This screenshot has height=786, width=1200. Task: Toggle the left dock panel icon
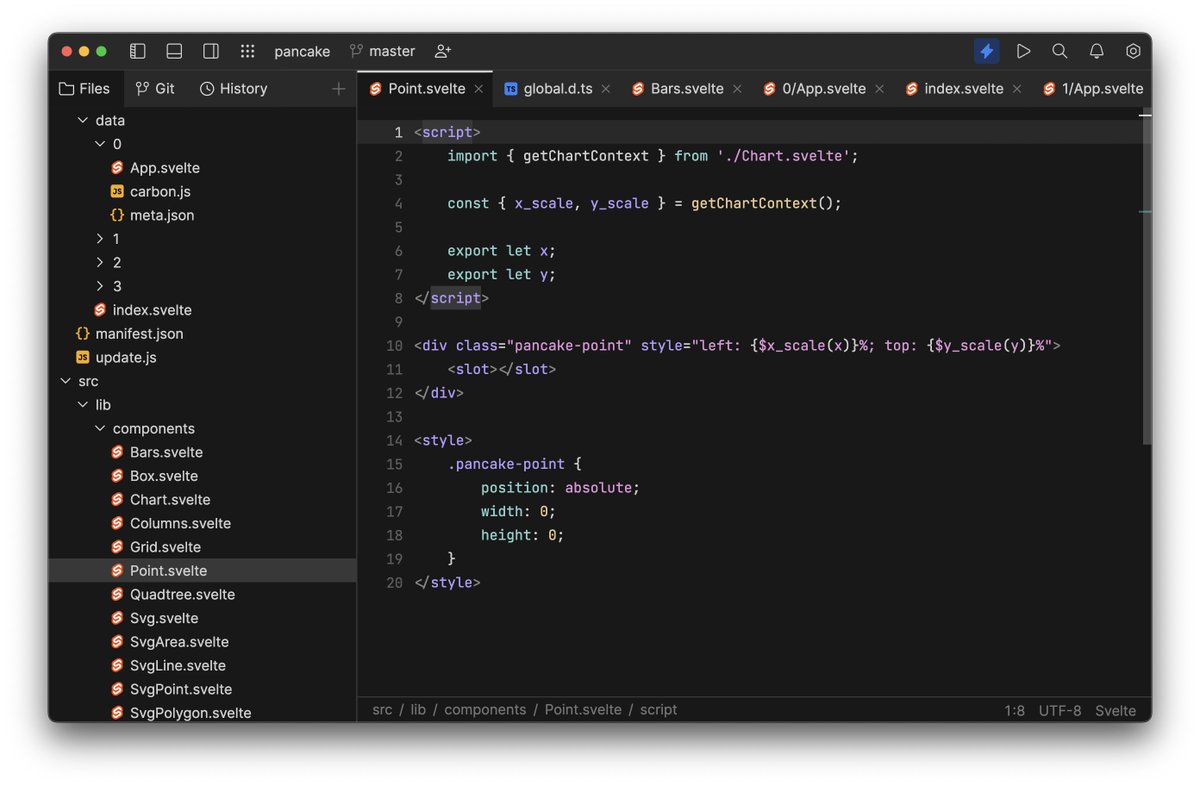coord(137,50)
